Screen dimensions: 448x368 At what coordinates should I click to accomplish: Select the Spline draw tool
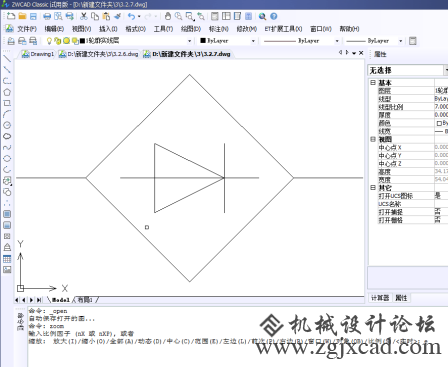point(7,147)
